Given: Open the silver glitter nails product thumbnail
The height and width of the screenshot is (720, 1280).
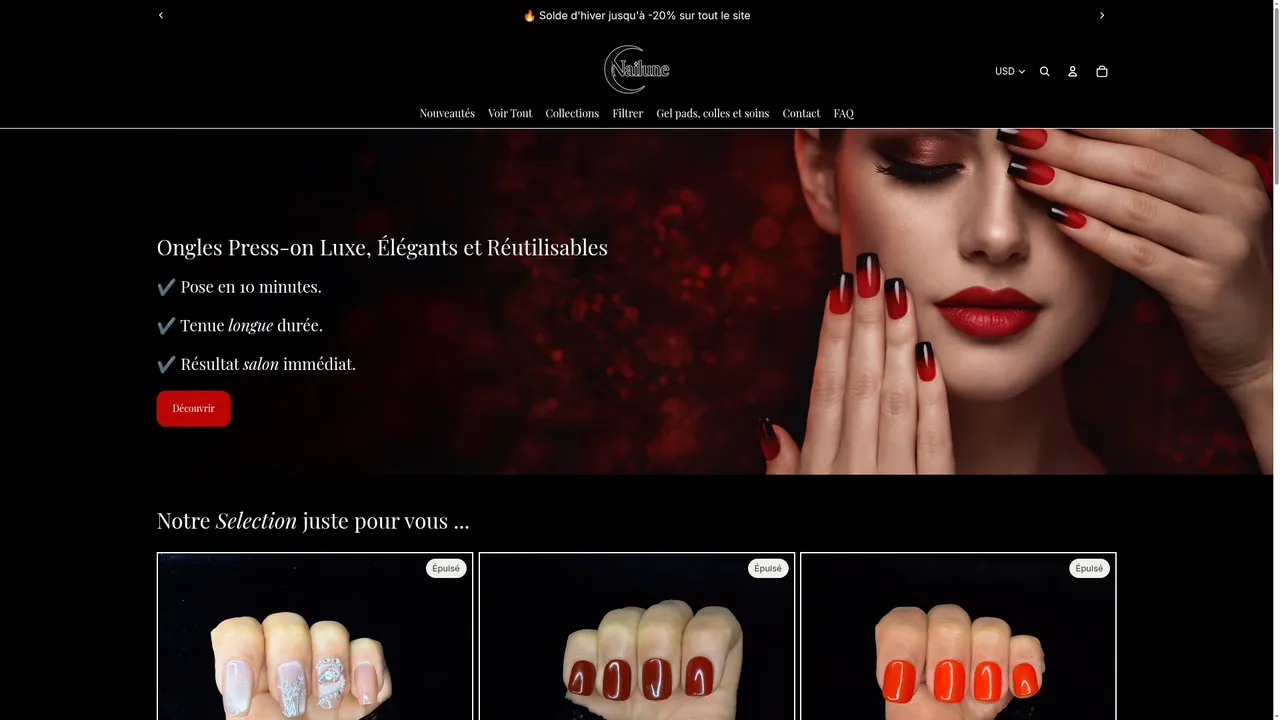Looking at the screenshot, I should point(315,636).
